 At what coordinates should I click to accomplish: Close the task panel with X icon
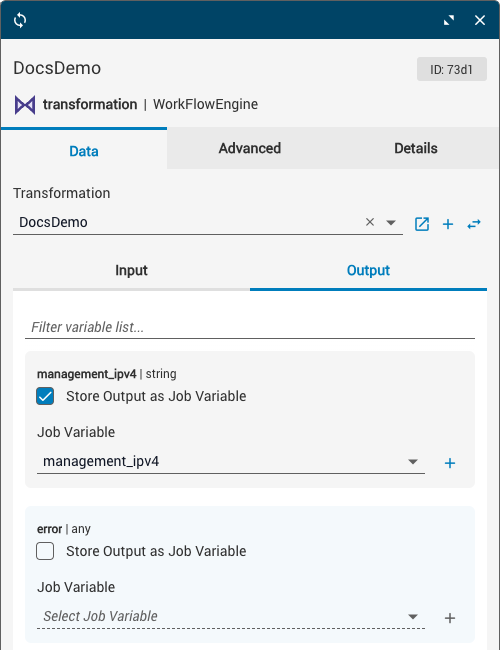click(480, 20)
